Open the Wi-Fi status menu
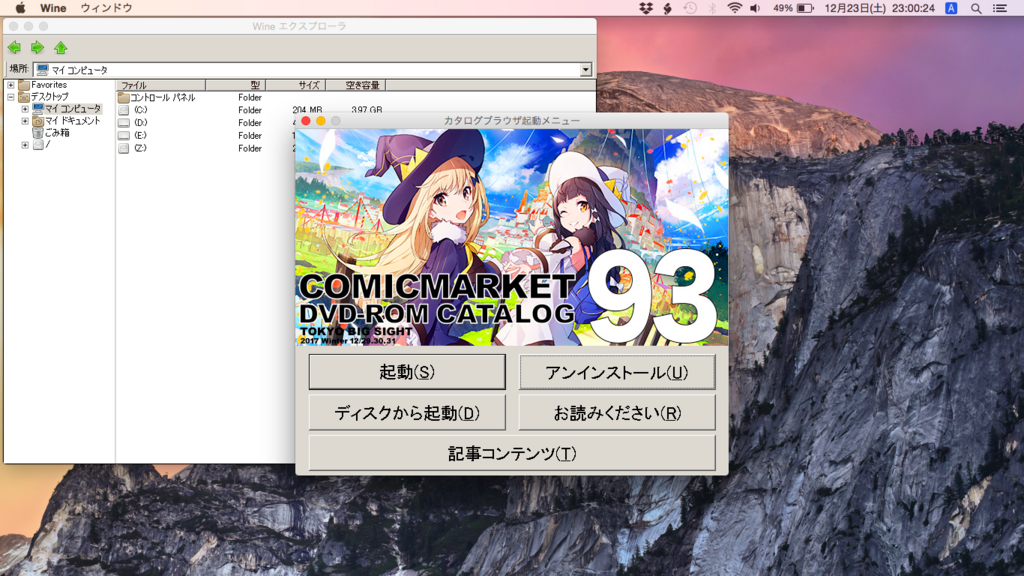Screen dimensions: 1024x576 [734, 8]
